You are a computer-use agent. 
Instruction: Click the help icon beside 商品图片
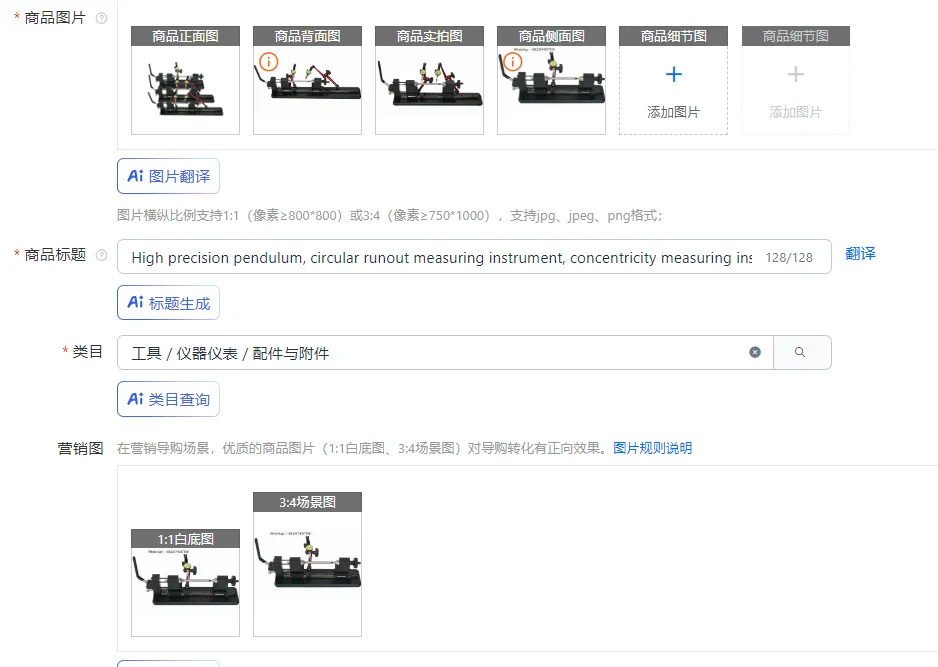102,18
